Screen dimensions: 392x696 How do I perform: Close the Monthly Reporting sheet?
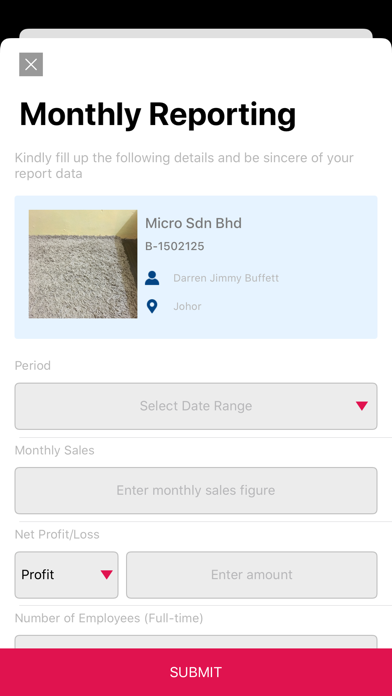tap(31, 64)
